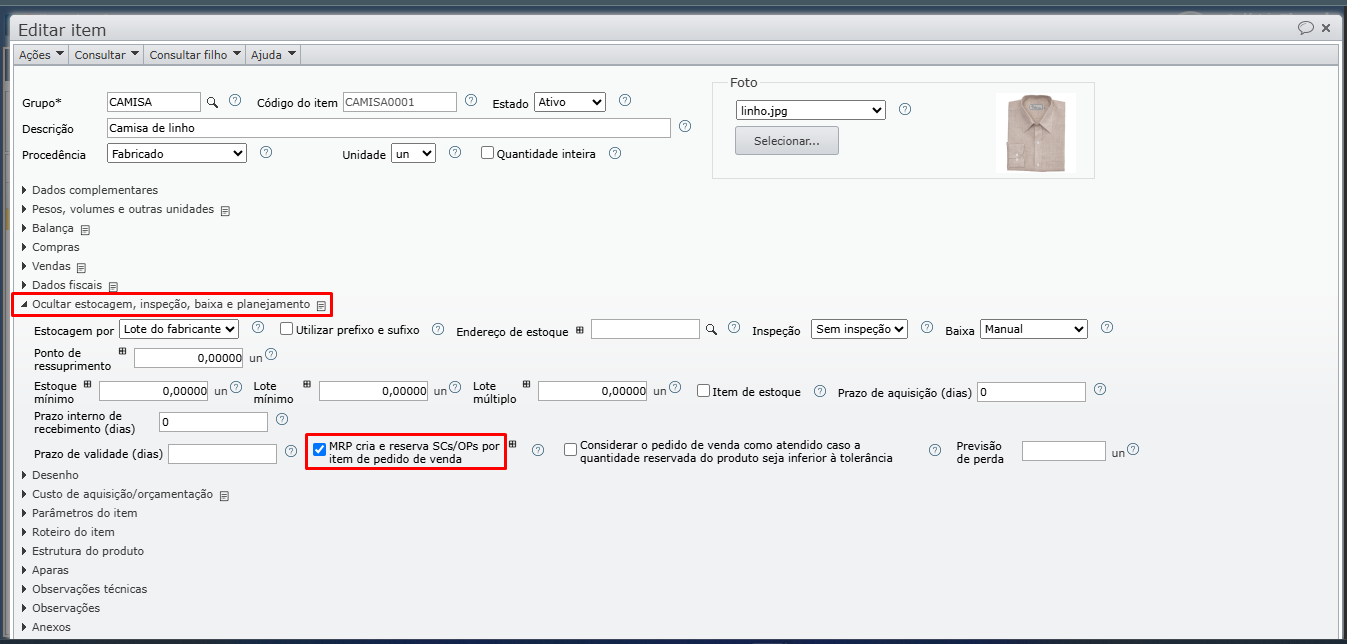
Task: Open help icon next to Inspeção dropdown
Action: [927, 326]
